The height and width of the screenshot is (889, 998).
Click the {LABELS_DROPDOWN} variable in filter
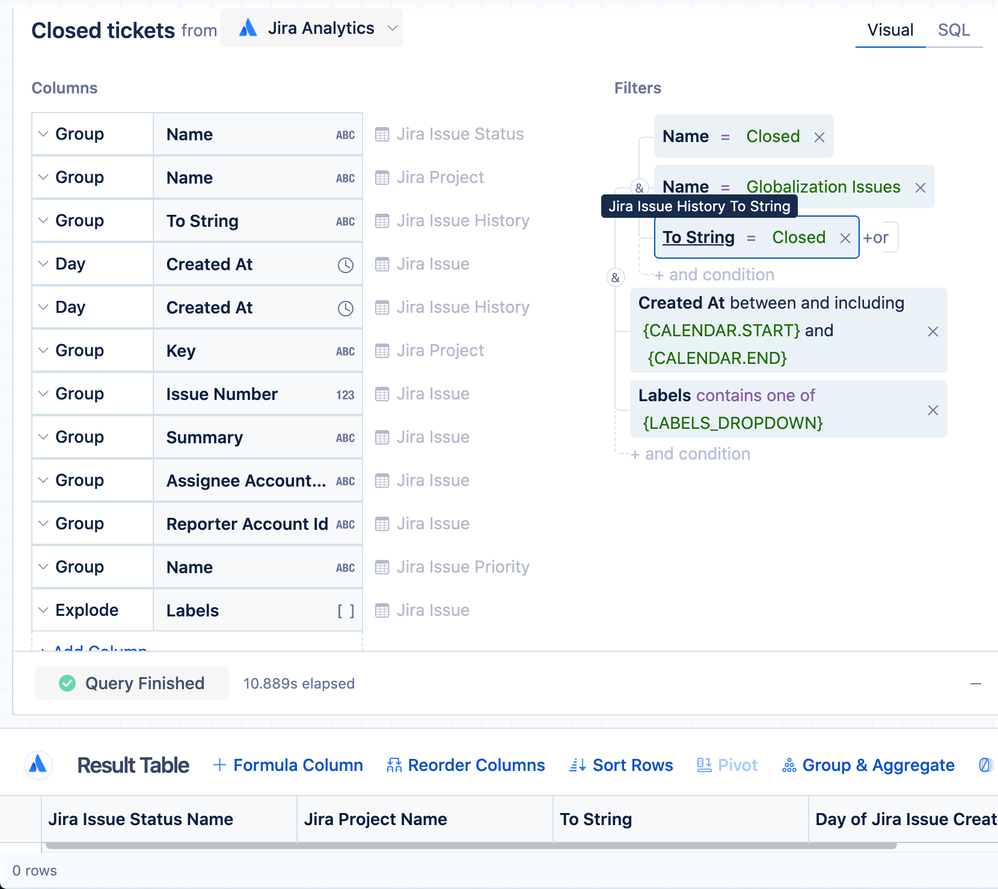[733, 423]
